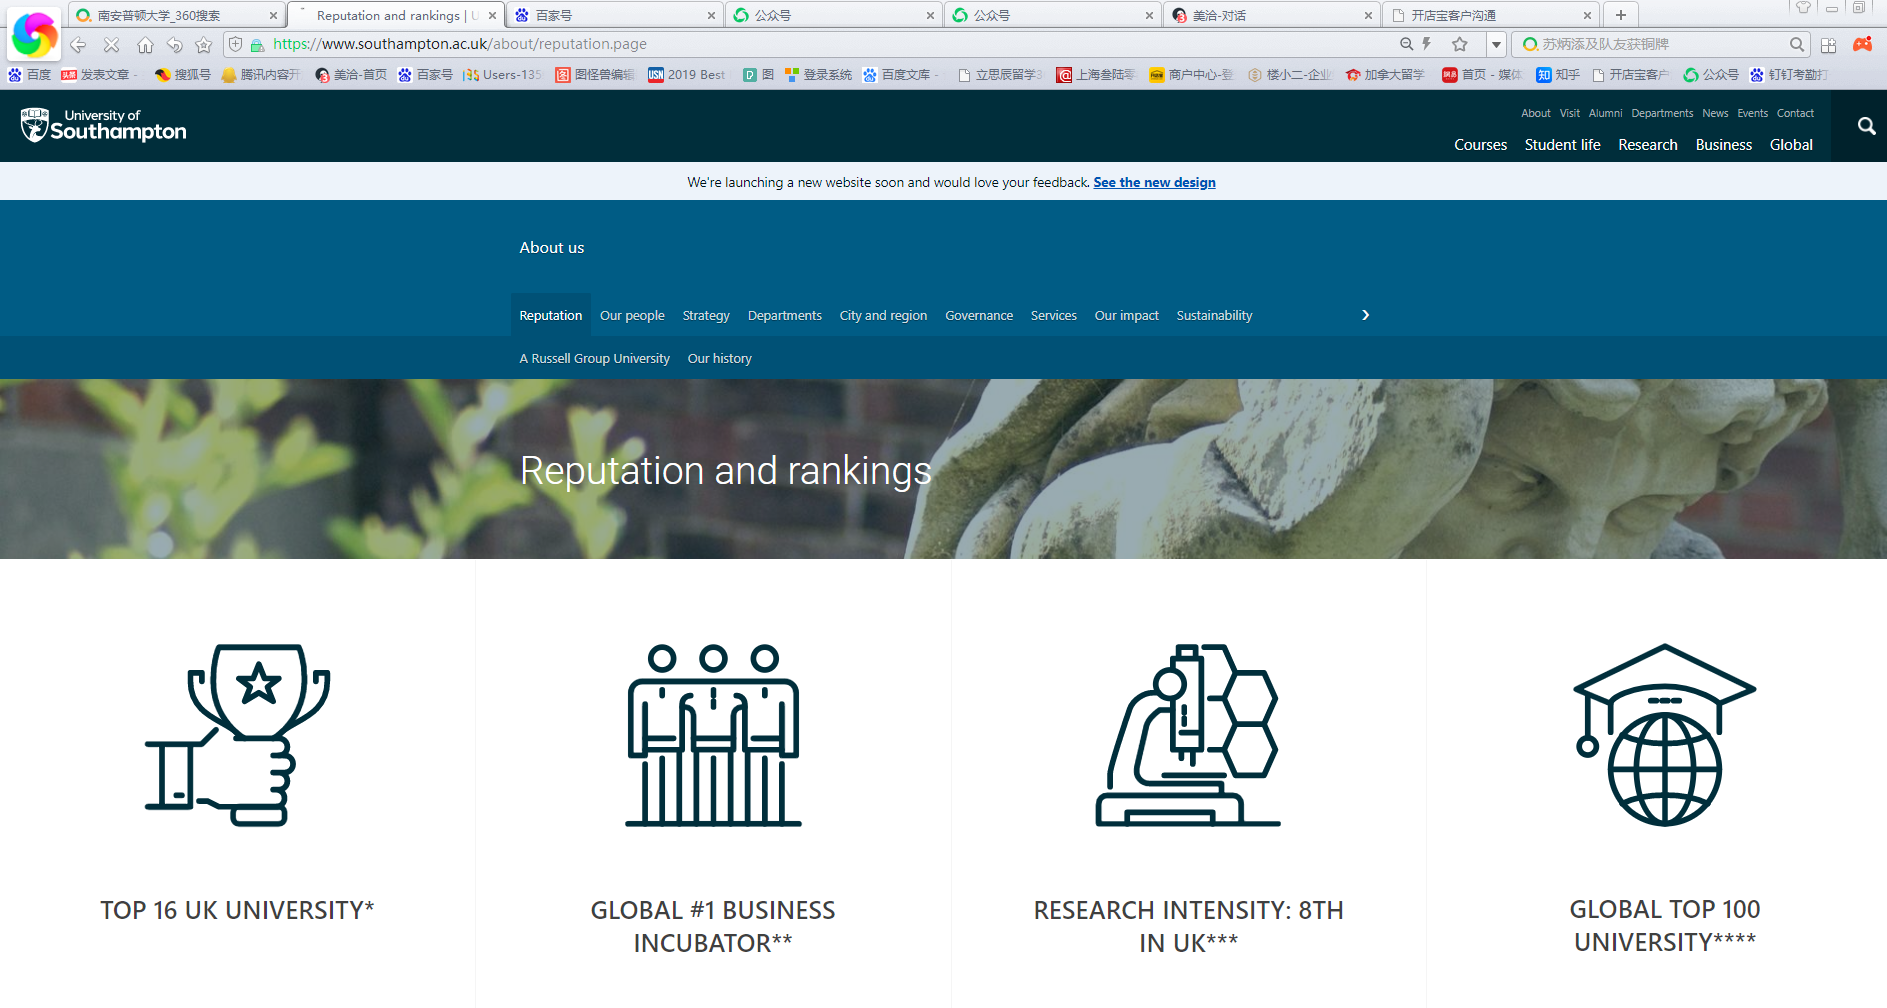
Task: Click GLOBAL TOP 100 UNIVERSITY**** text
Action: click(1665, 926)
